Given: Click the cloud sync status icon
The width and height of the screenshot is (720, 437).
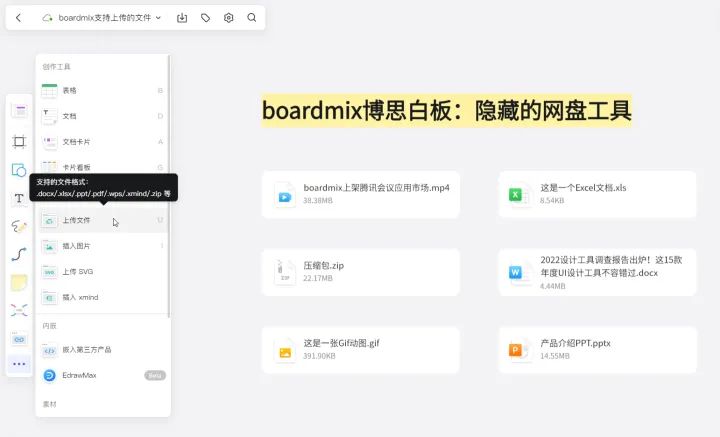Looking at the screenshot, I should 47,18.
